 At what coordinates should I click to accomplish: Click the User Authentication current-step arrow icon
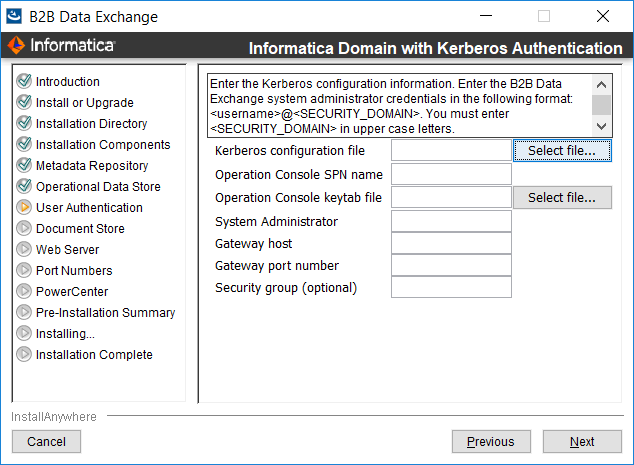point(24,207)
